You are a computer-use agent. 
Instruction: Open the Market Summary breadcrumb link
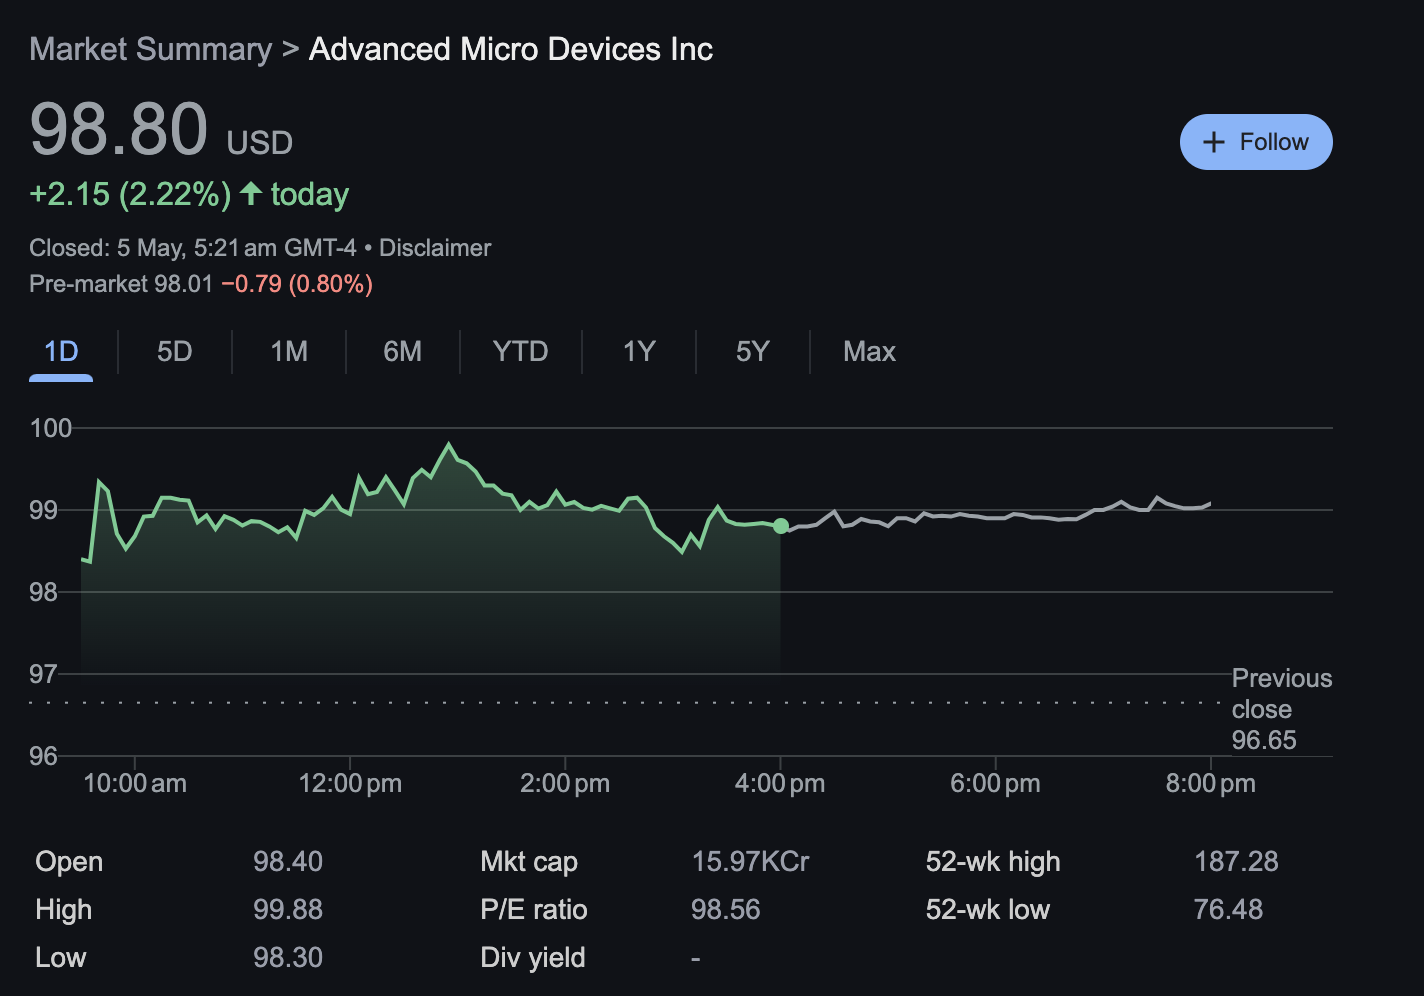point(150,49)
